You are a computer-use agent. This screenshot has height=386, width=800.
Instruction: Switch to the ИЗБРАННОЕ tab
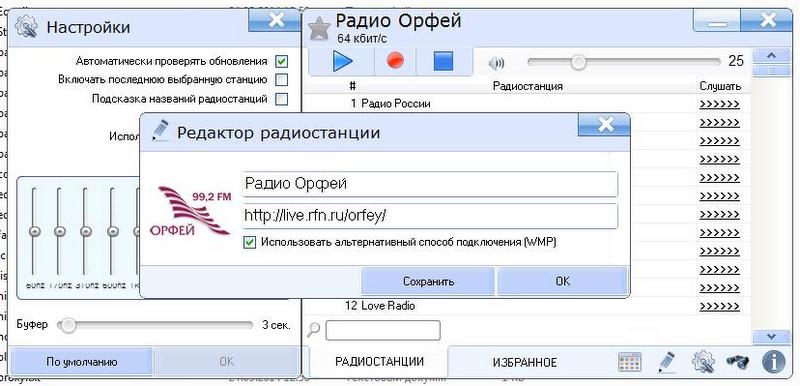[x=524, y=363]
